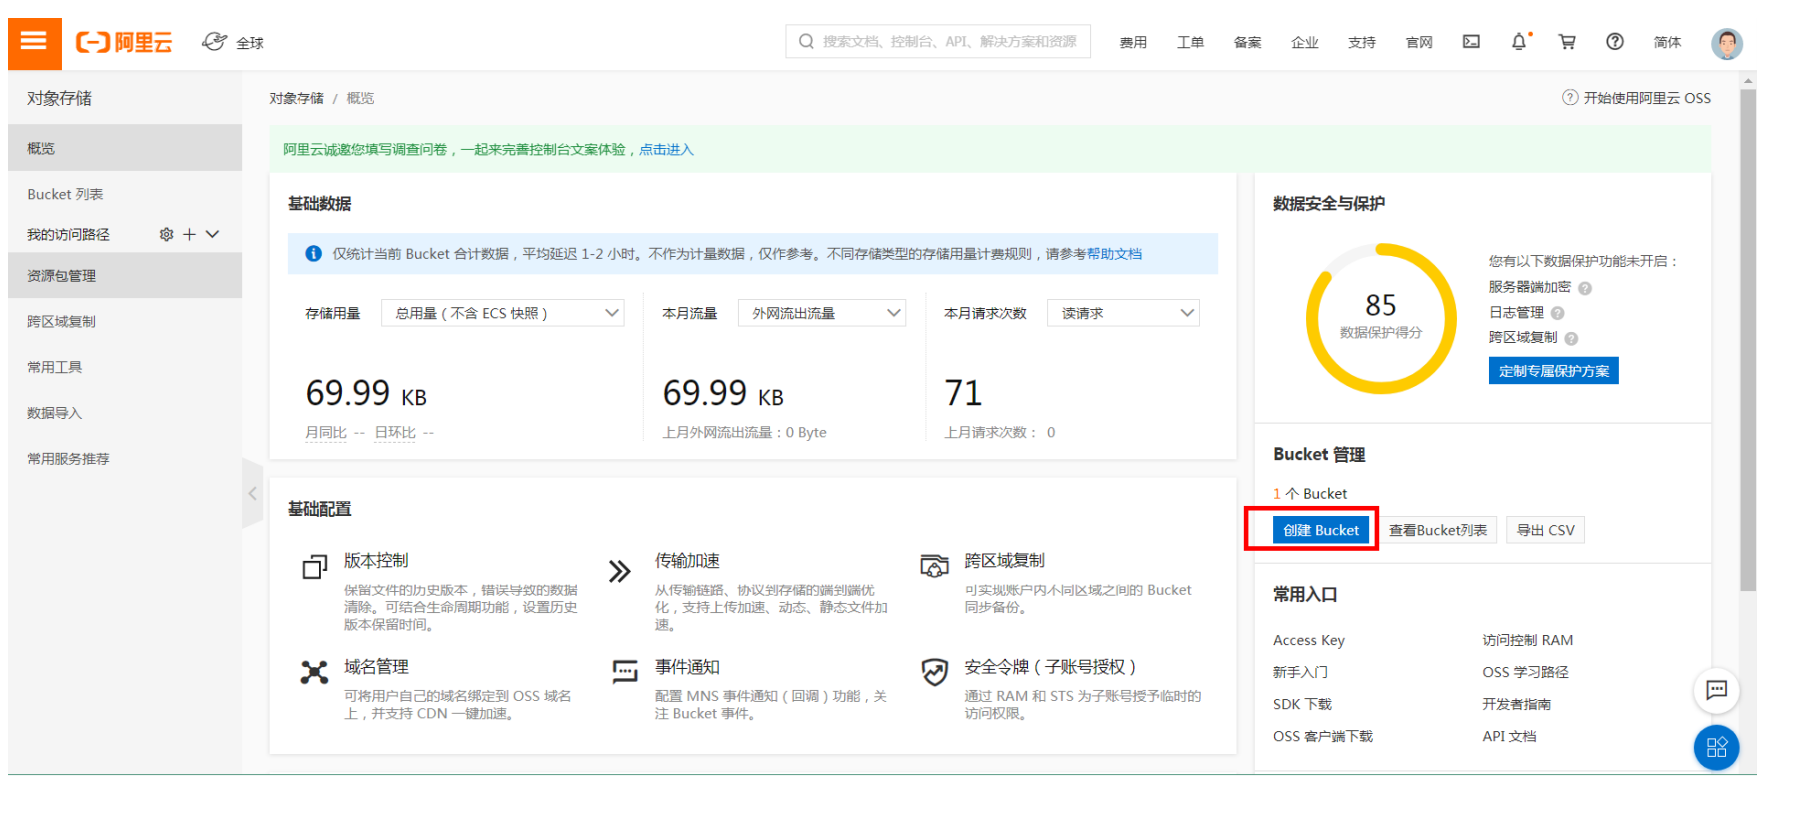The width and height of the screenshot is (1798, 814).
Task: Open the shopping cart
Action: pyautogui.click(x=1567, y=42)
